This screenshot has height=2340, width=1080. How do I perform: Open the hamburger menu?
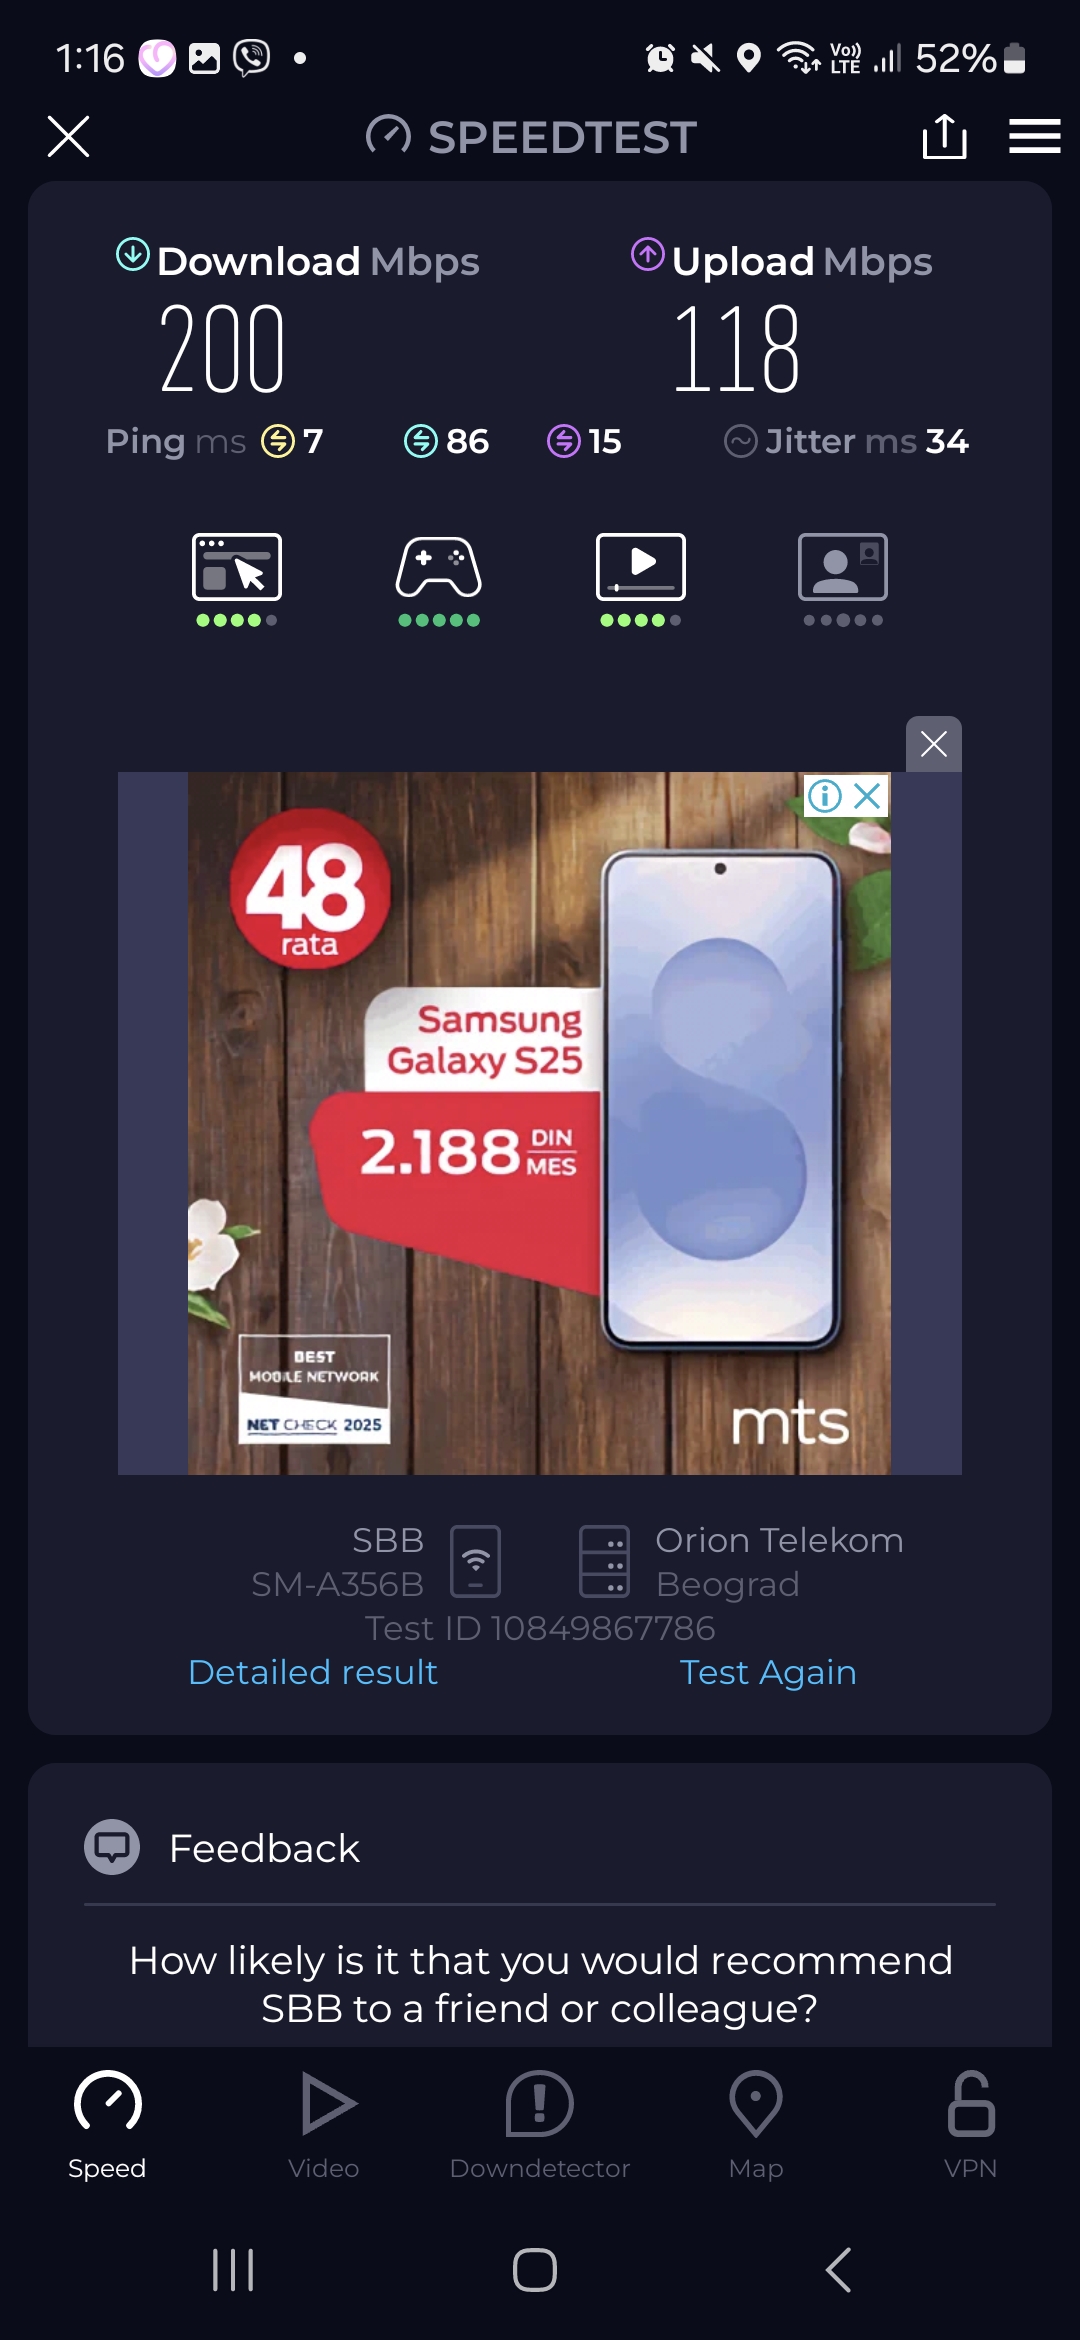point(1034,136)
